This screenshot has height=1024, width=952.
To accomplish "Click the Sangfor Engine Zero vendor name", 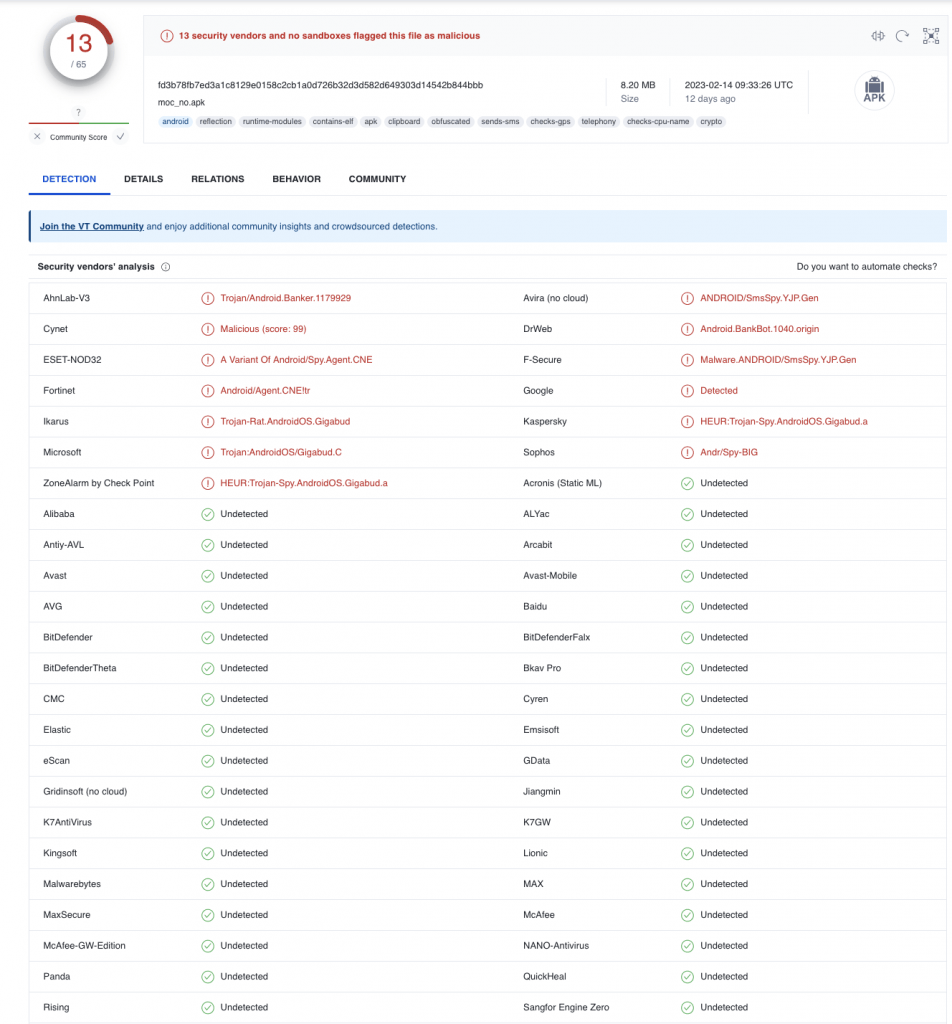I will pos(566,1008).
